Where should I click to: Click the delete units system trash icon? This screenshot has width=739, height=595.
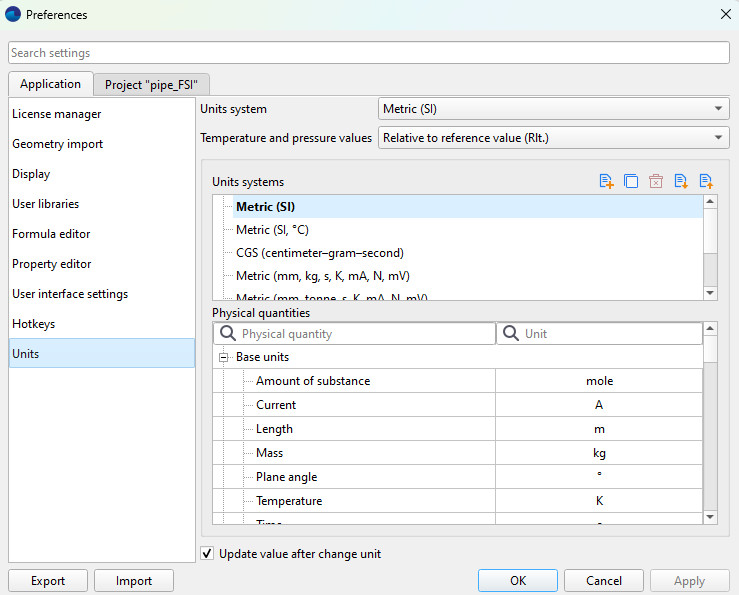tap(656, 181)
